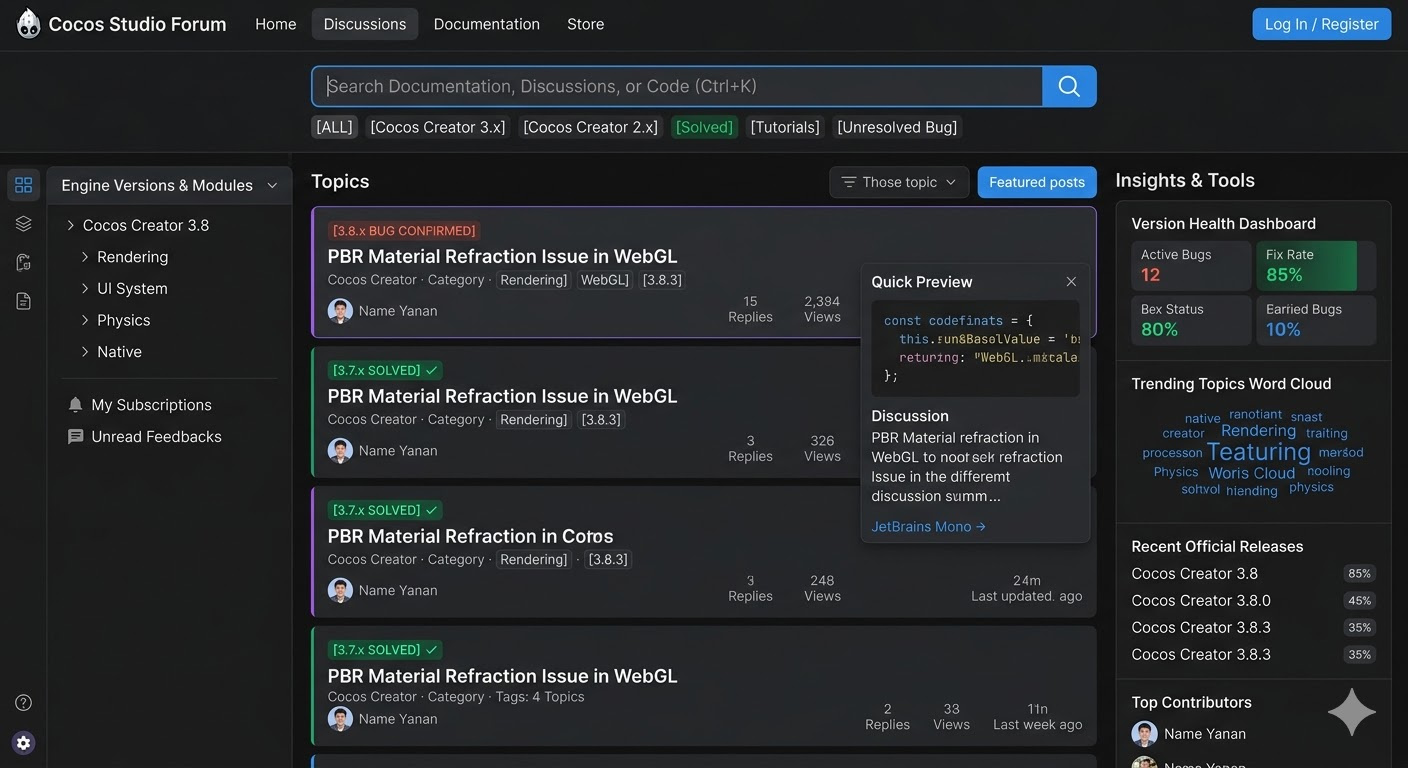Open settings using the gear icon
Viewport: 1408px width, 768px height.
pos(24,743)
